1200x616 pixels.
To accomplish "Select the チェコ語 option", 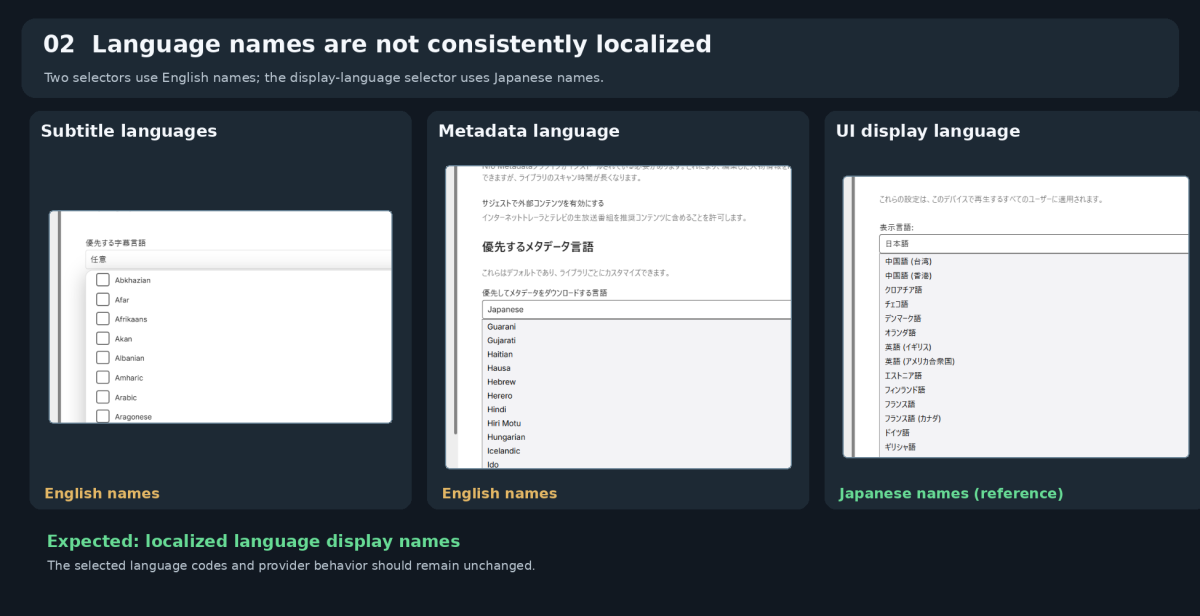I will pyautogui.click(x=1034, y=304).
